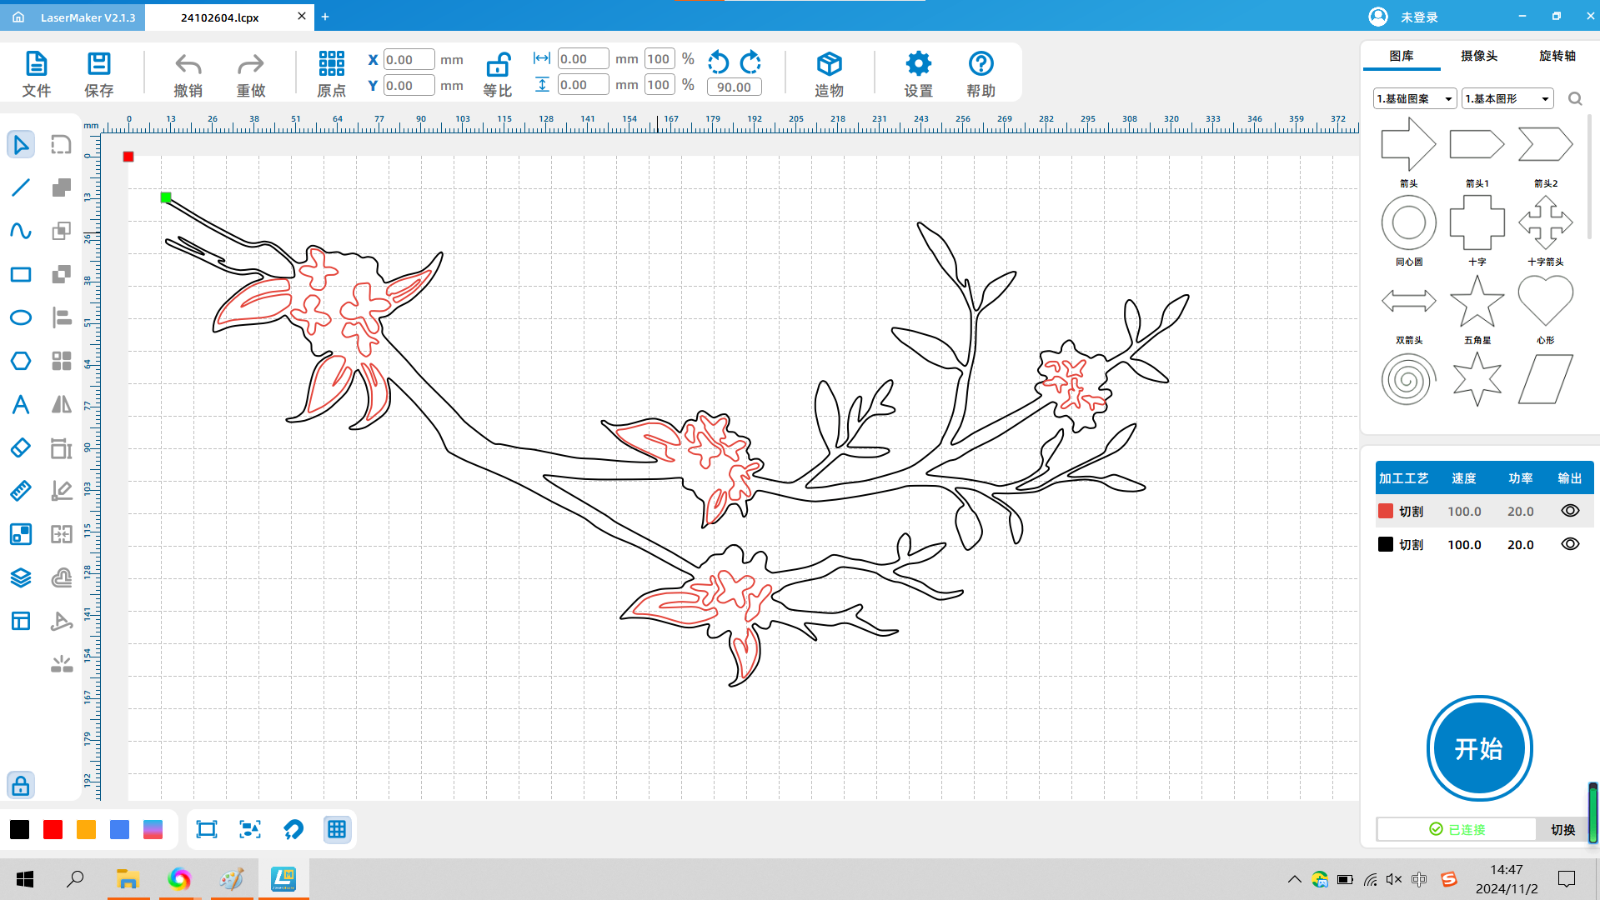Click the save file icon

[99, 66]
